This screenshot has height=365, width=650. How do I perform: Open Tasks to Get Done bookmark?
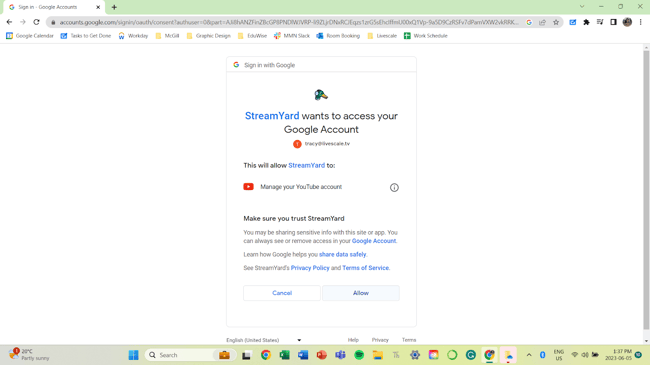[x=86, y=36]
